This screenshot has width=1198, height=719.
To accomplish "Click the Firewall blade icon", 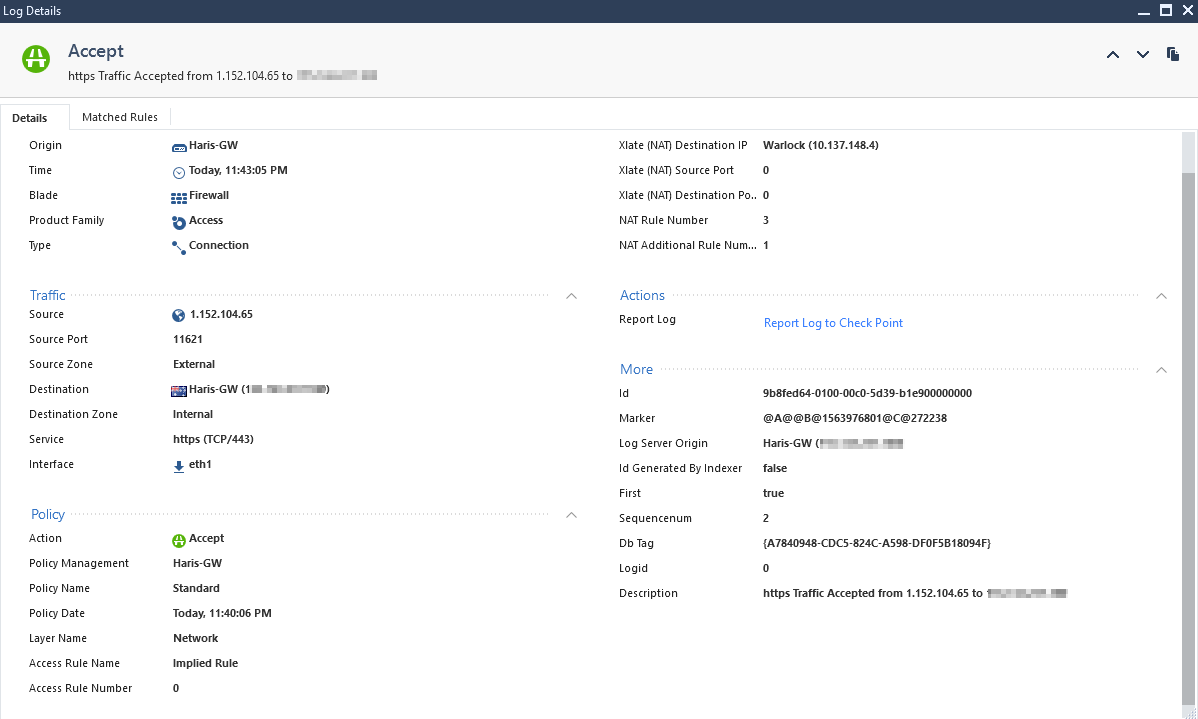I will pos(179,197).
